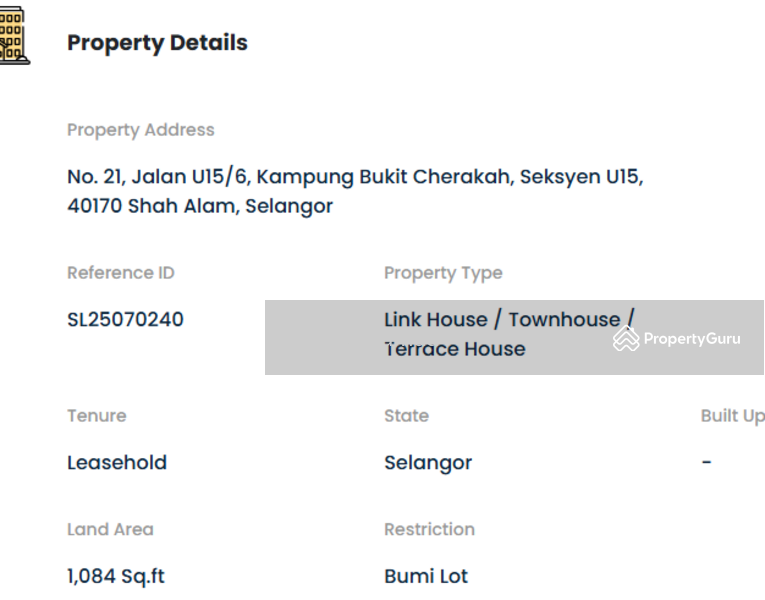
Task: Click the State field label
Action: [406, 416]
